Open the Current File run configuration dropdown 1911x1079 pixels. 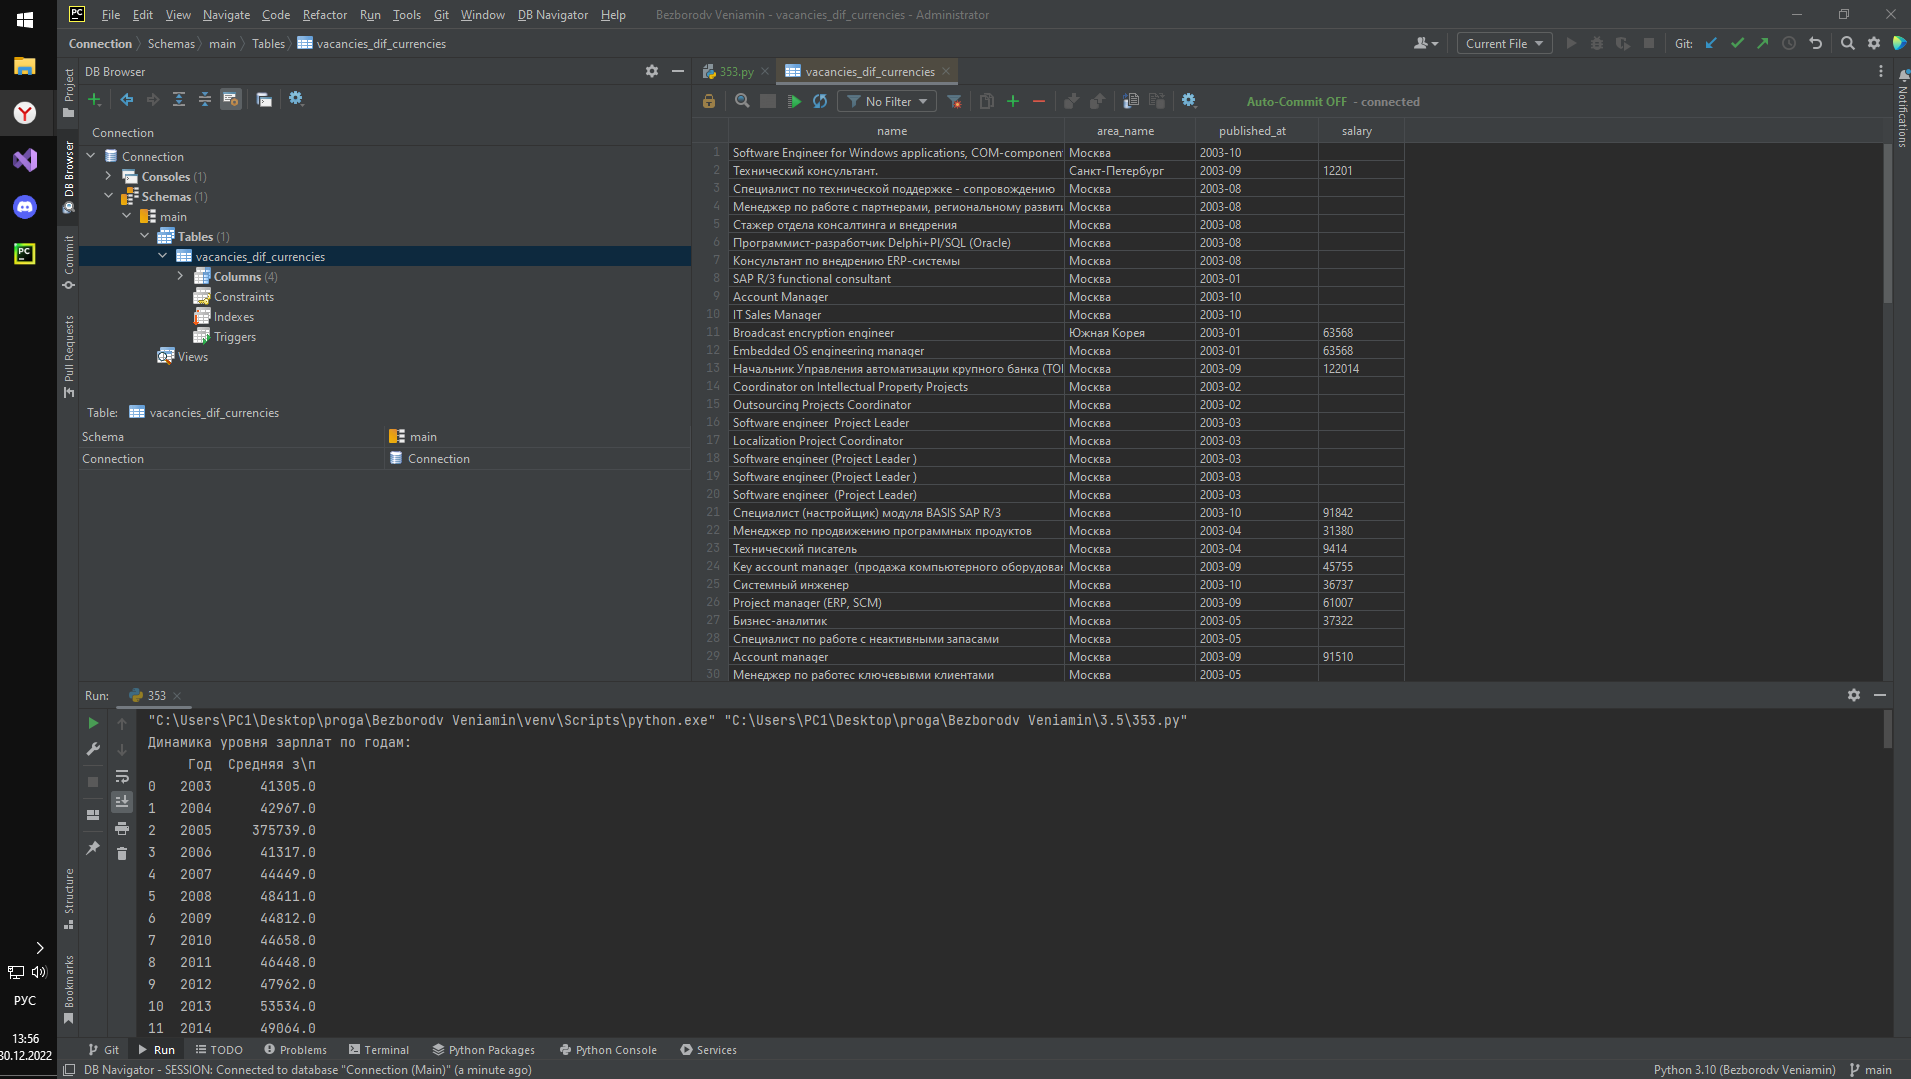[1503, 43]
